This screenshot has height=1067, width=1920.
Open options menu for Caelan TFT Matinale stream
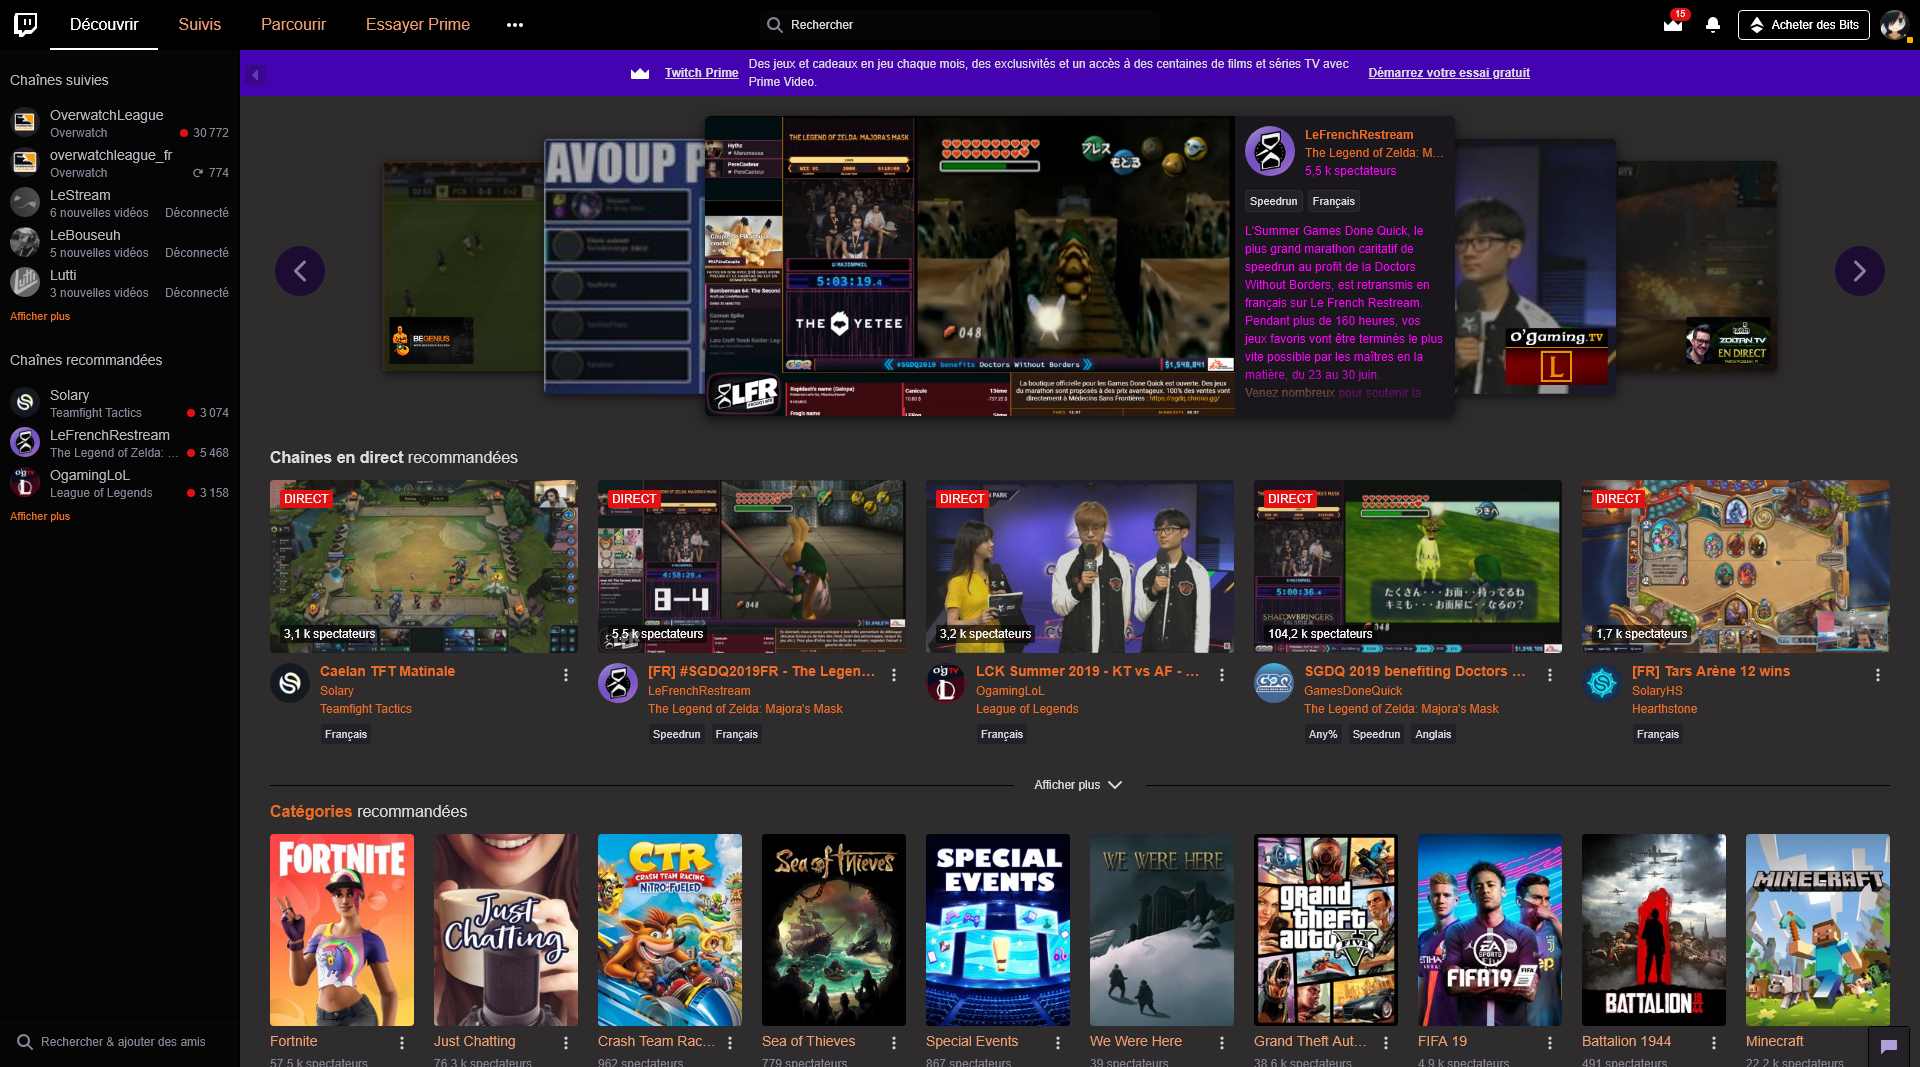(x=566, y=675)
